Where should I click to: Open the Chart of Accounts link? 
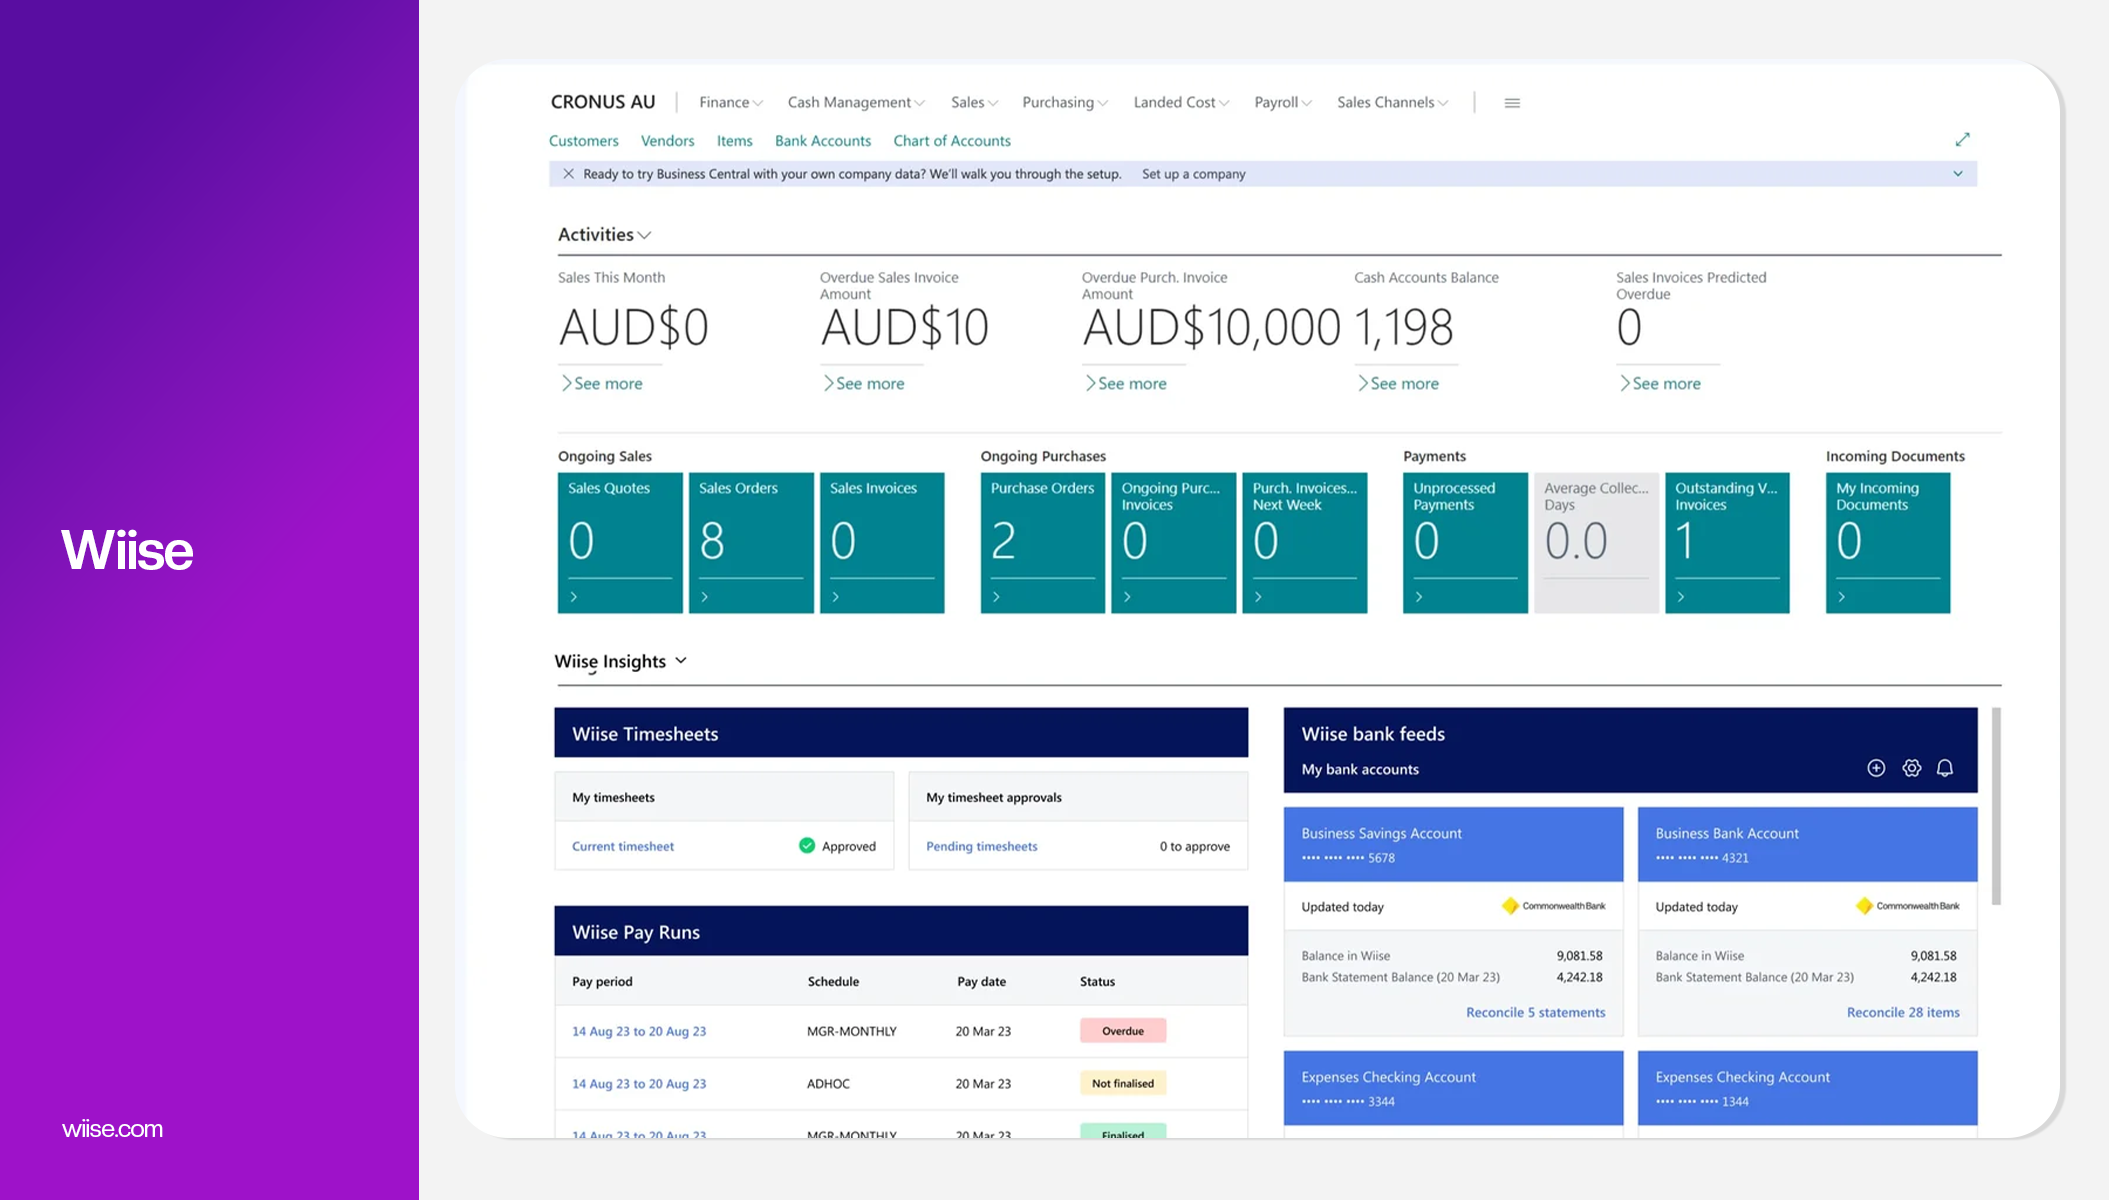pos(951,141)
